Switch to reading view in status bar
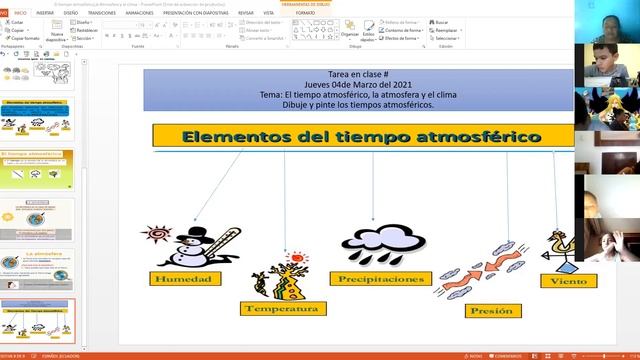 (x=561, y=356)
